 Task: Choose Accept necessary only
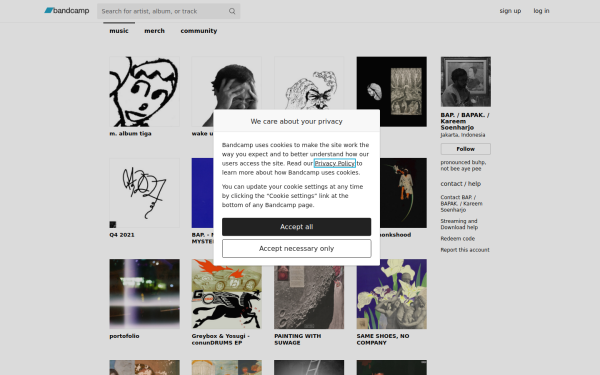pyautogui.click(x=297, y=249)
